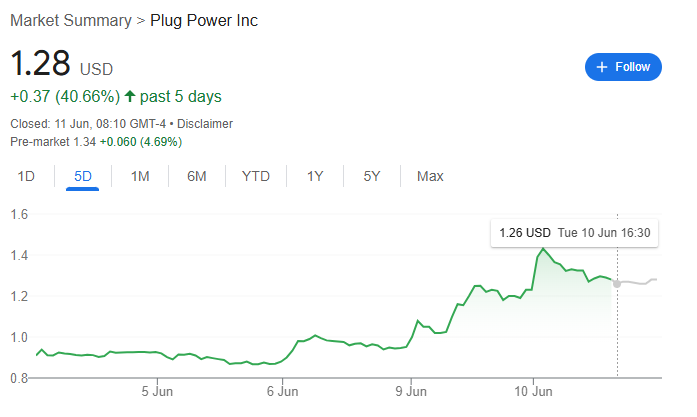Click the 10 Jun peak on chart
697x417 pixels.
click(x=543, y=249)
